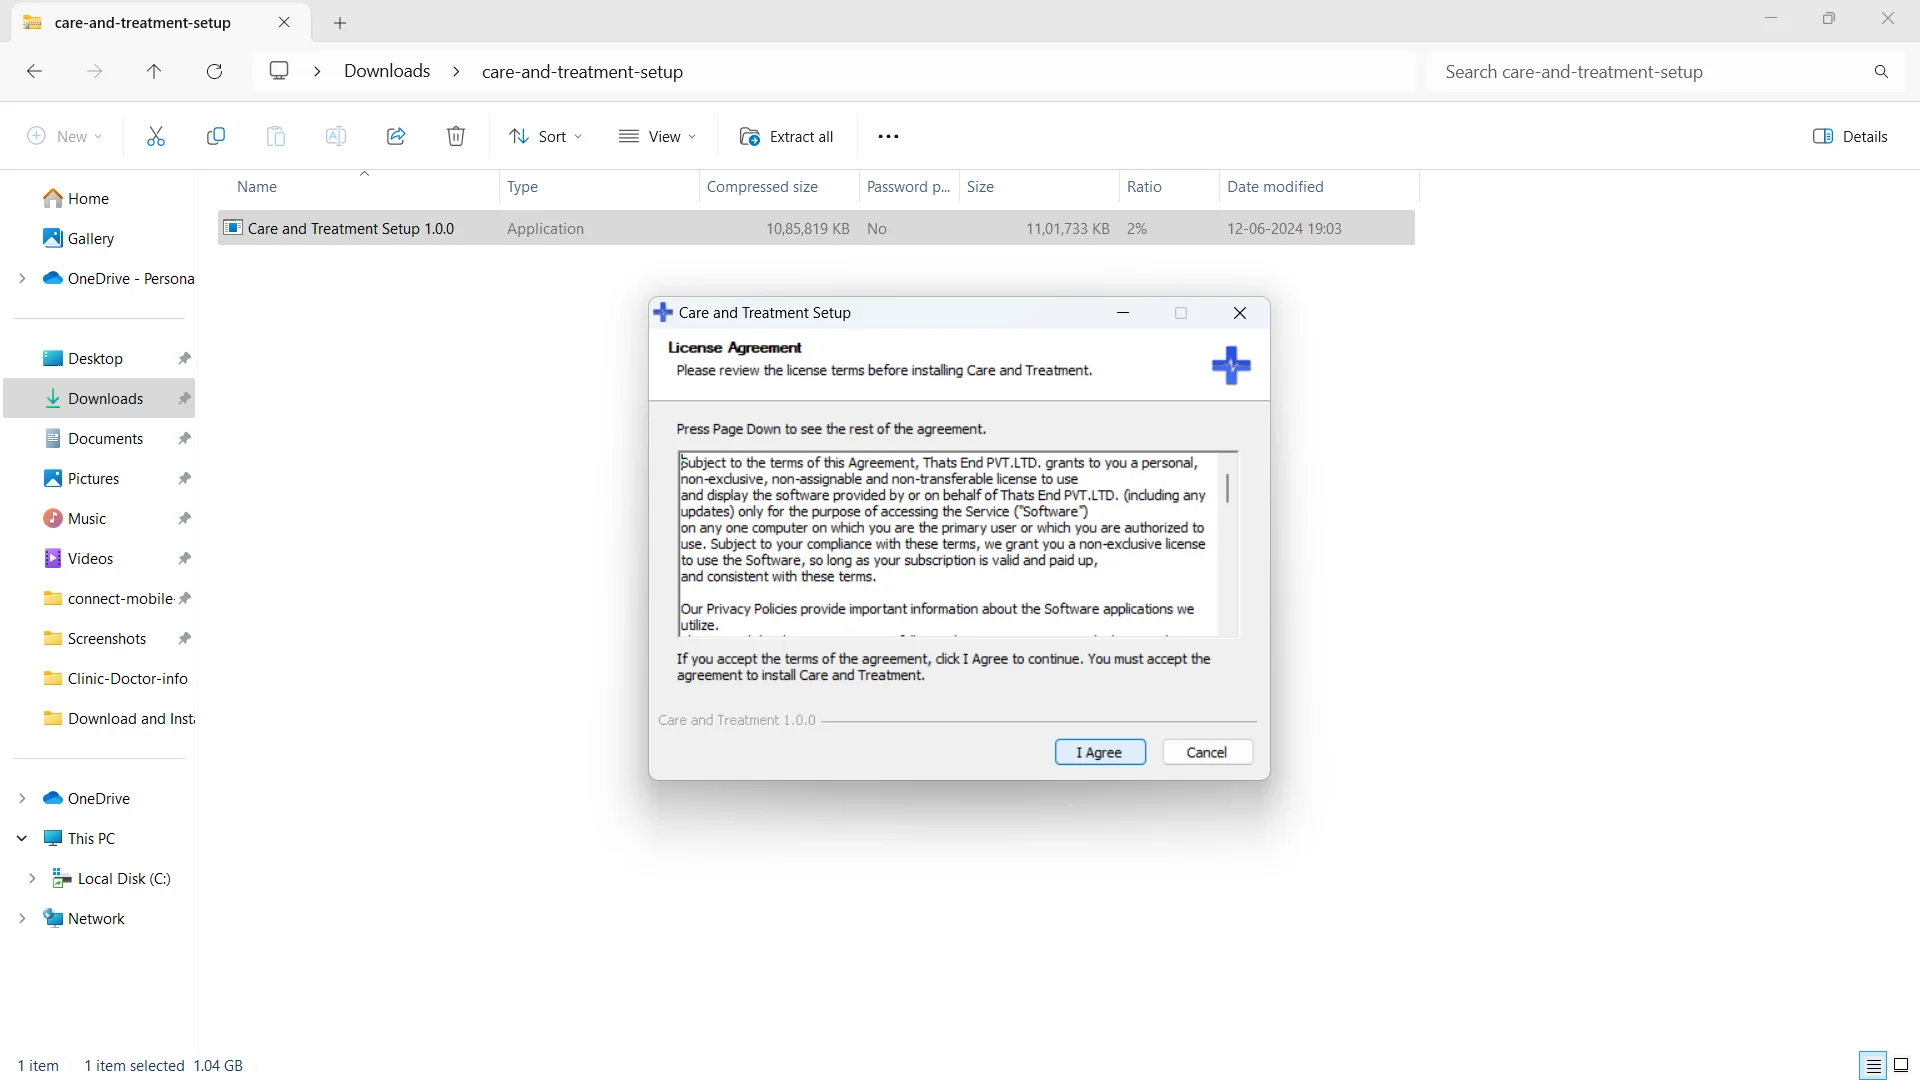Select Care and Treatment Setup application file
Viewport: 1920px width, 1080px height.
tap(349, 227)
